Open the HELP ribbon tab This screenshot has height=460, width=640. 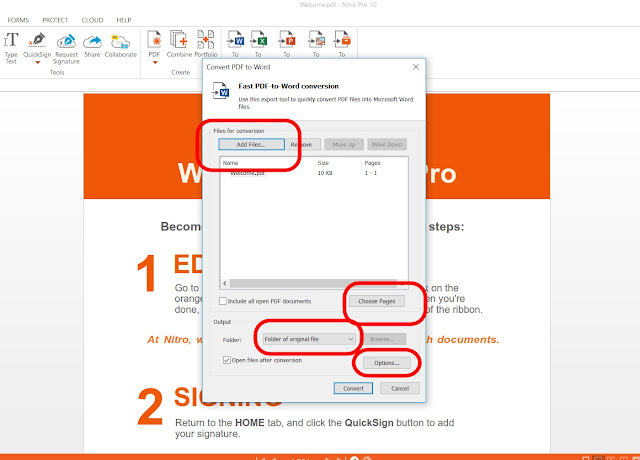coord(124,20)
